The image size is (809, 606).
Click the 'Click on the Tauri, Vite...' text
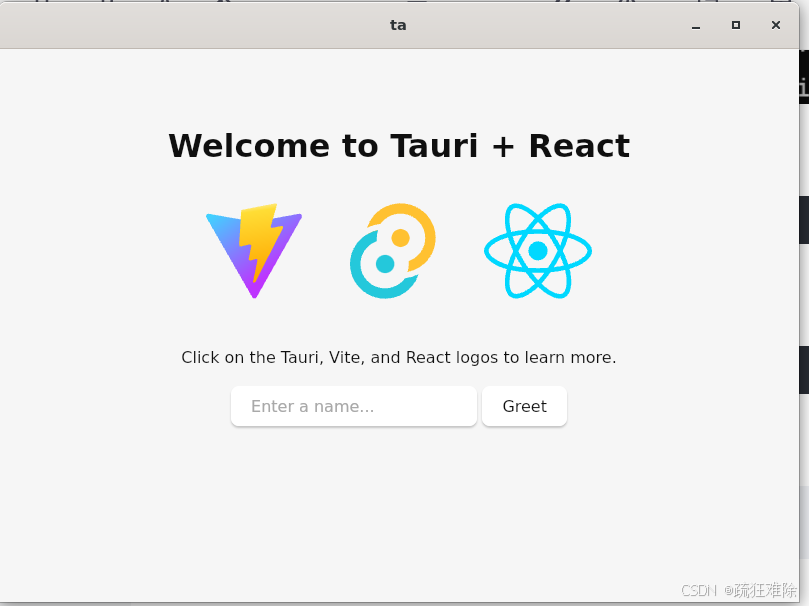[x=399, y=357]
